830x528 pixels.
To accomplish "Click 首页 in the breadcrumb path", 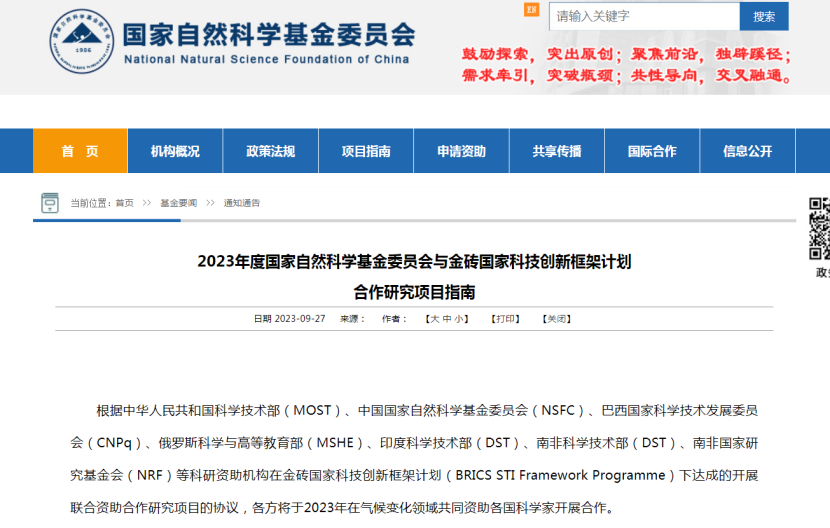I will click(124, 203).
